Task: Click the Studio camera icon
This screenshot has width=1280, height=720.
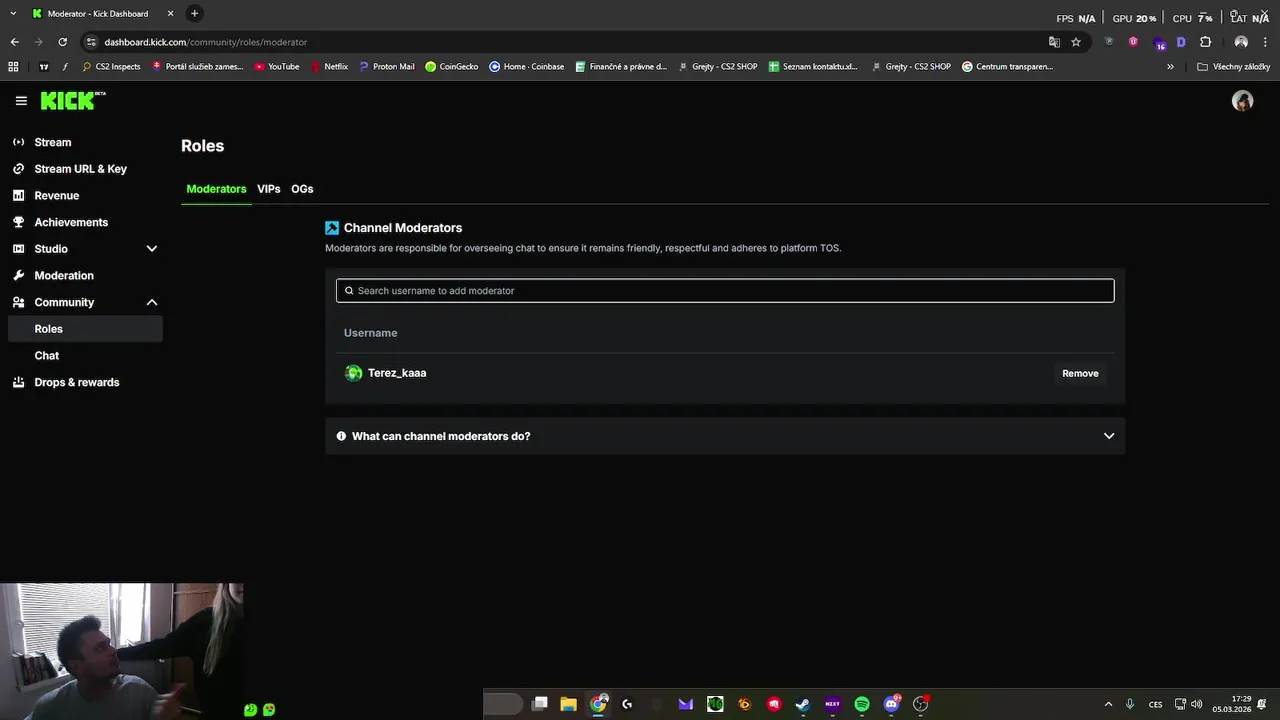Action: click(18, 249)
